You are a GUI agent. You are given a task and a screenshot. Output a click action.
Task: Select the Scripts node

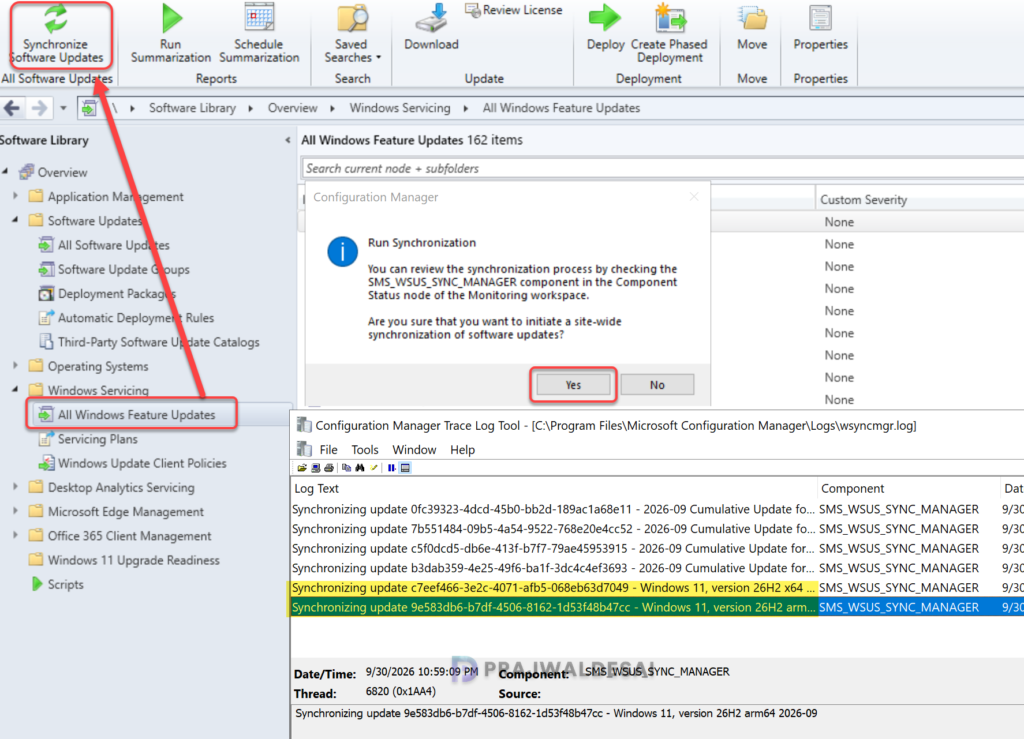pyautogui.click(x=65, y=584)
